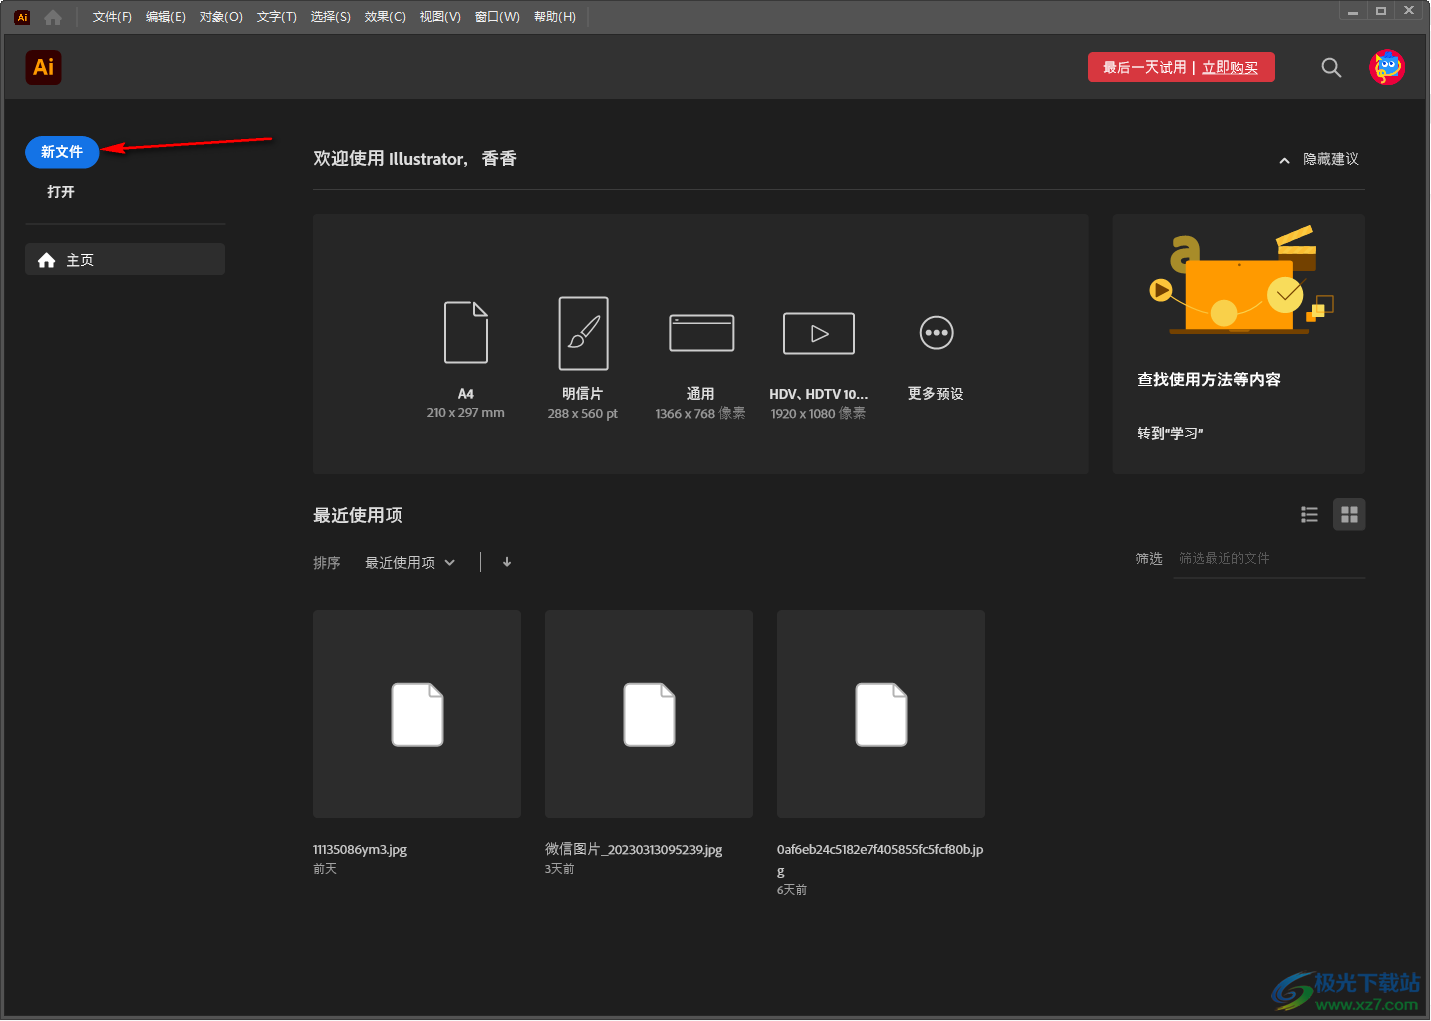Go to 主页 in the sidebar

coord(125,260)
